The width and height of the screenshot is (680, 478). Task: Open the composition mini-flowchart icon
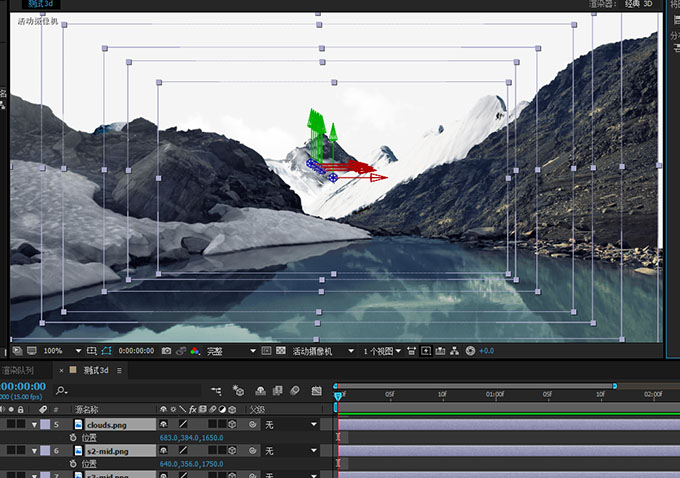216,391
